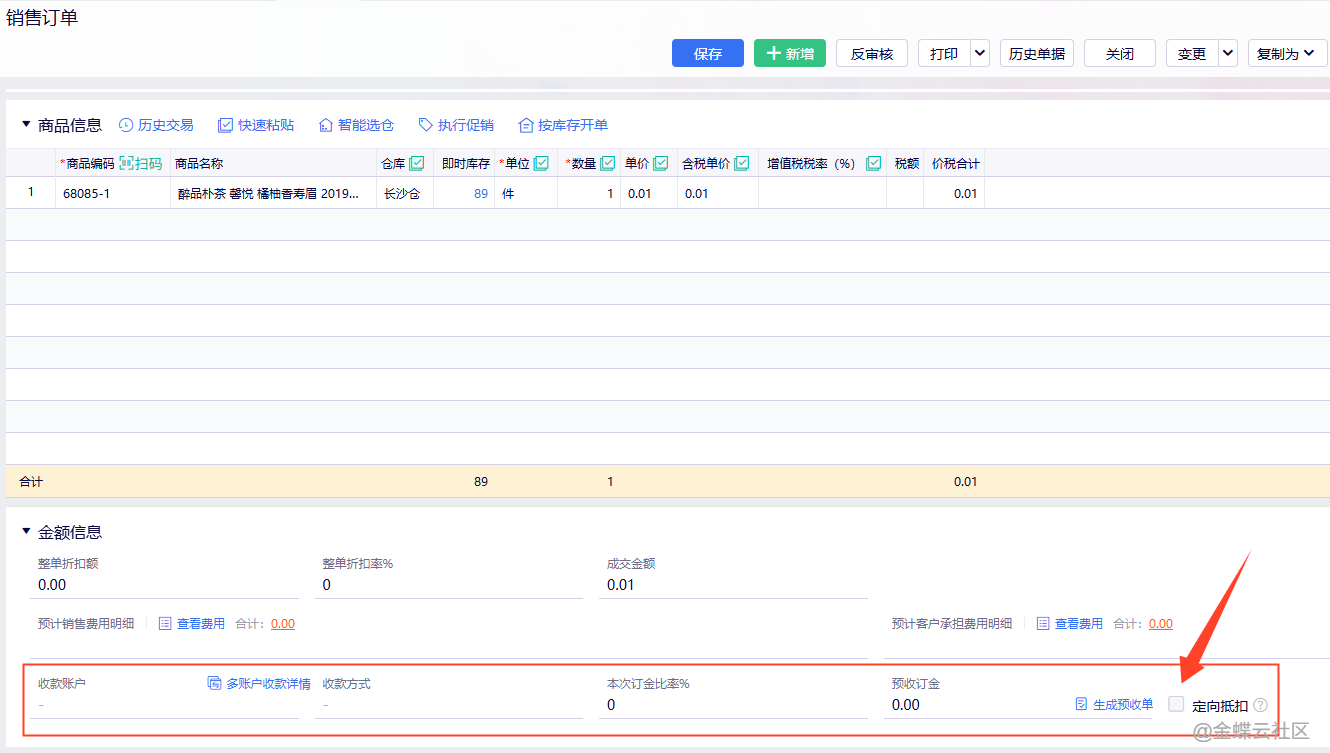Click product code cell 68085-1

pos(113,193)
